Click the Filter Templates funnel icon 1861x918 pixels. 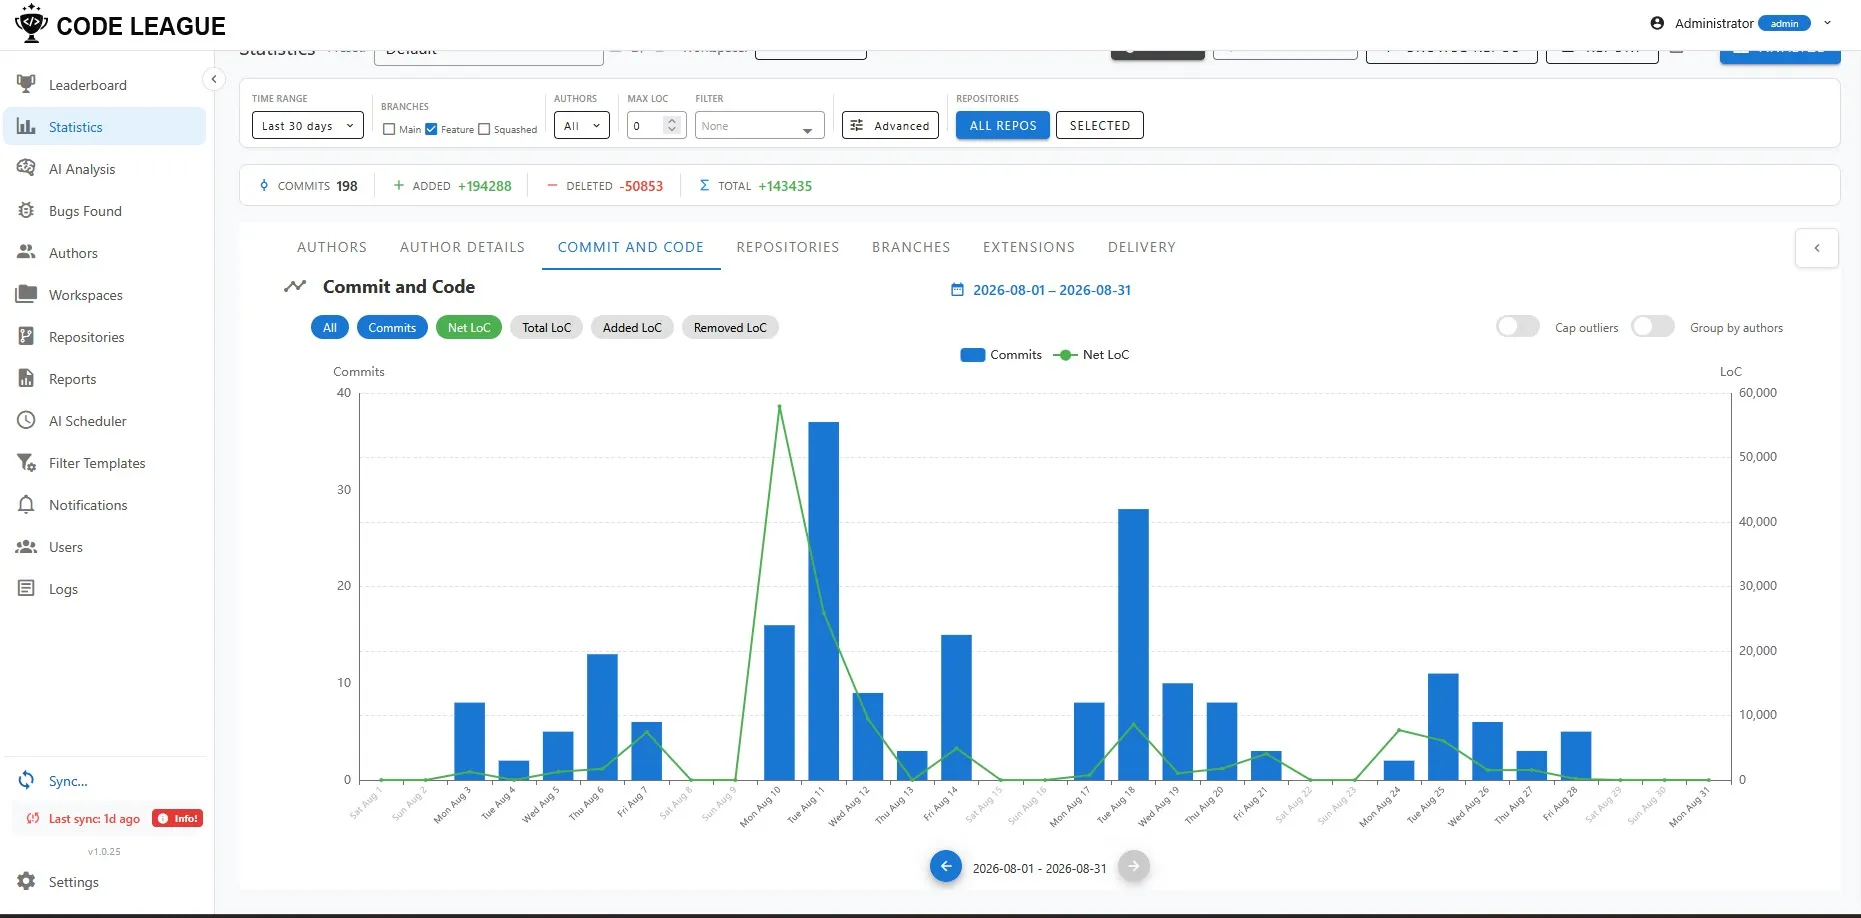(x=27, y=462)
